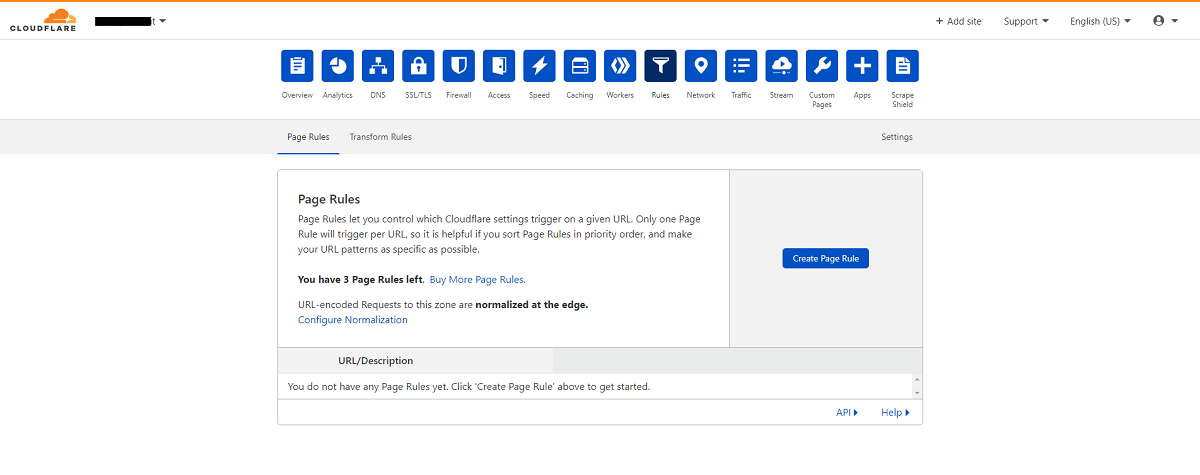Open the Caching drive icon

point(580,66)
